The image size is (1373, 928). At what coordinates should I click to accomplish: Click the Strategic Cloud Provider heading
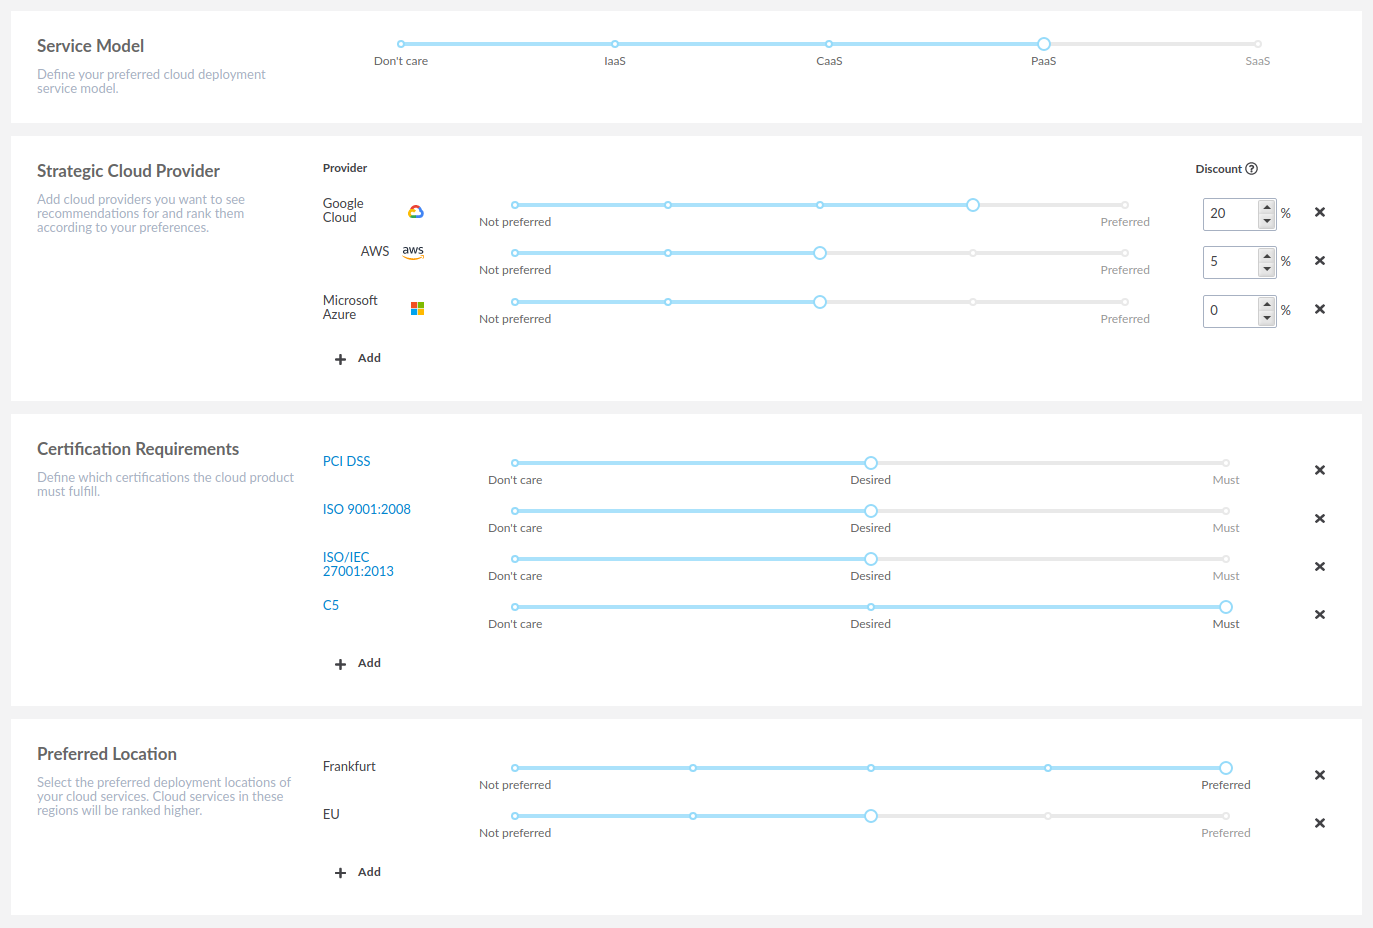click(128, 171)
